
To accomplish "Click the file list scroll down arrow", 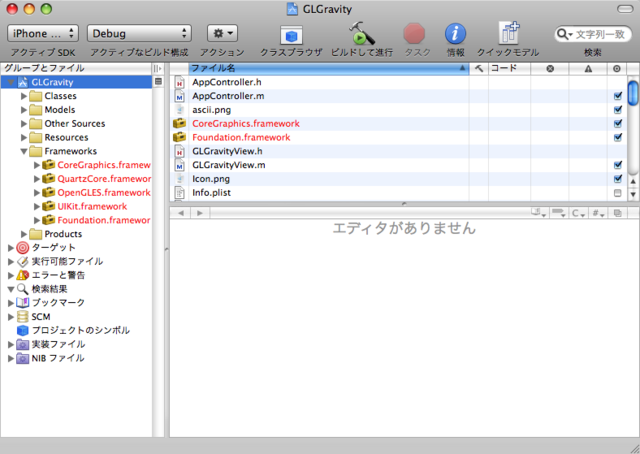I will [x=633, y=195].
